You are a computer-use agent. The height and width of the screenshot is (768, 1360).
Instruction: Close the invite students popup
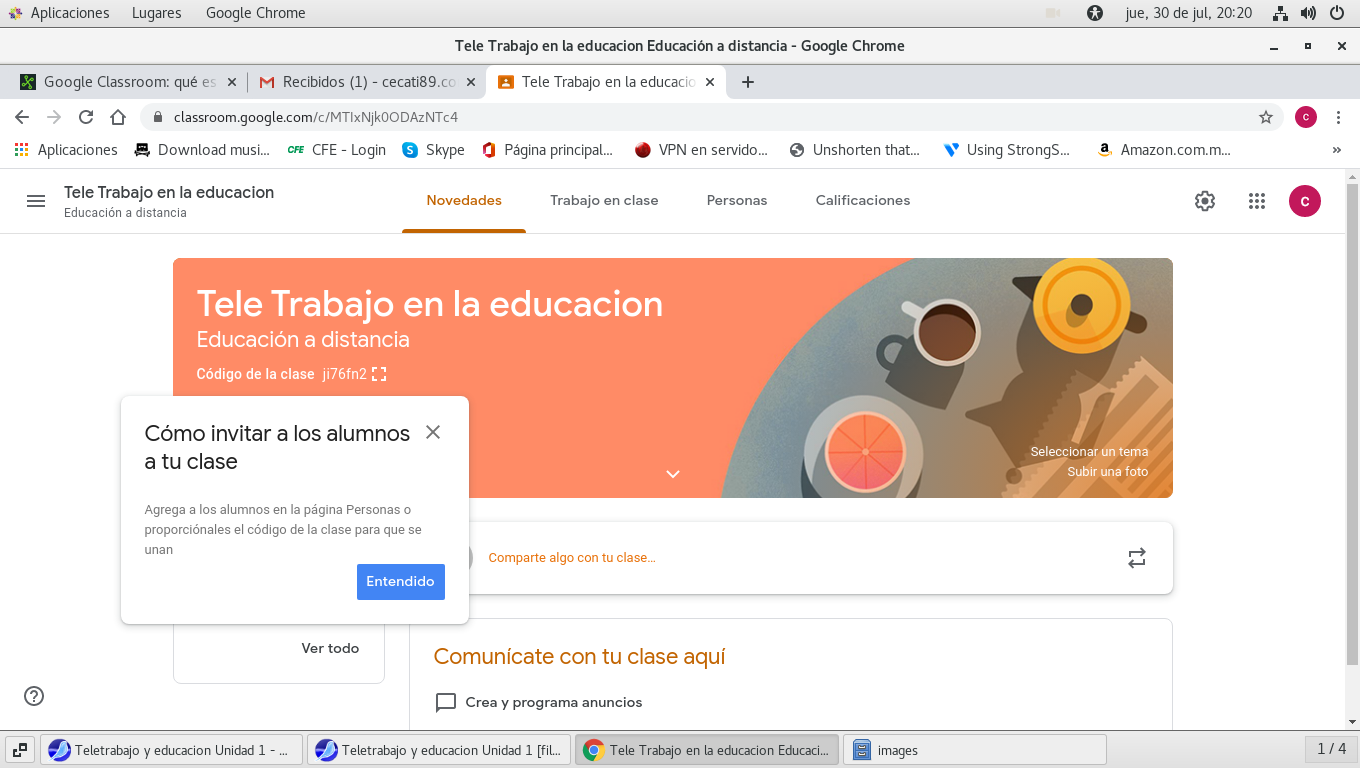click(x=433, y=432)
